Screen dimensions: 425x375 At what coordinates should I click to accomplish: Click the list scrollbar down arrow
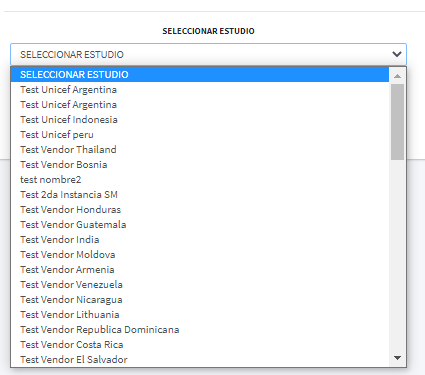point(397,358)
